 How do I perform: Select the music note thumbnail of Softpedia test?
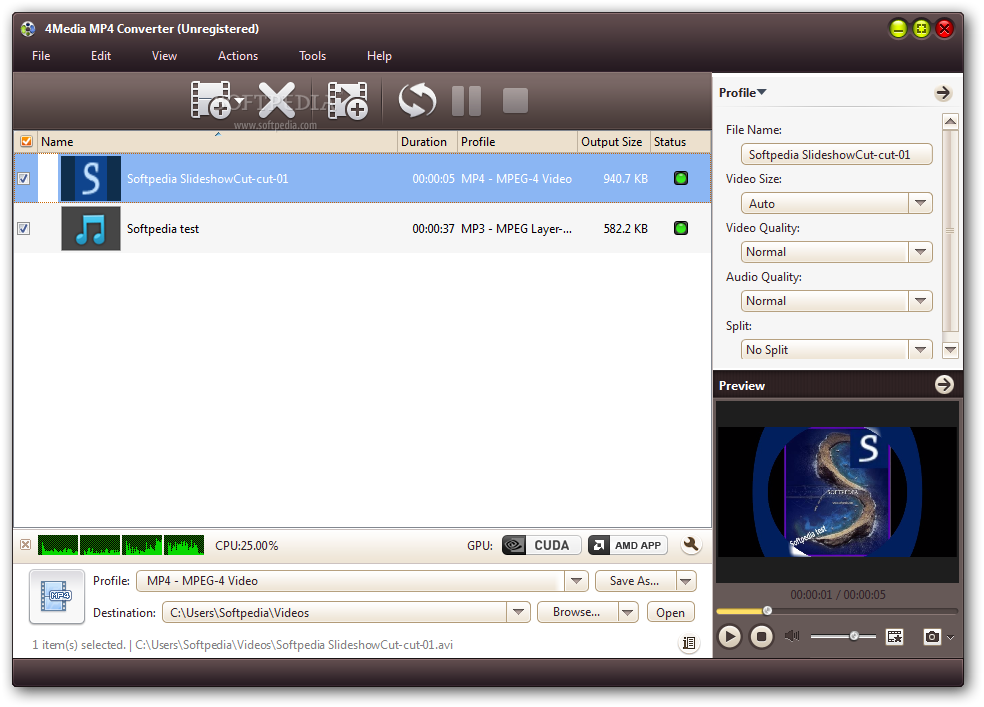91,228
